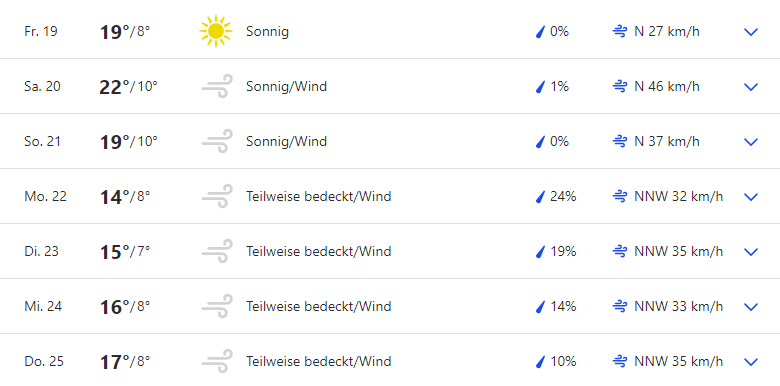This screenshot has width=780, height=386.
Task: Expand the Sa. 20 row chevron
Action: coord(750,87)
